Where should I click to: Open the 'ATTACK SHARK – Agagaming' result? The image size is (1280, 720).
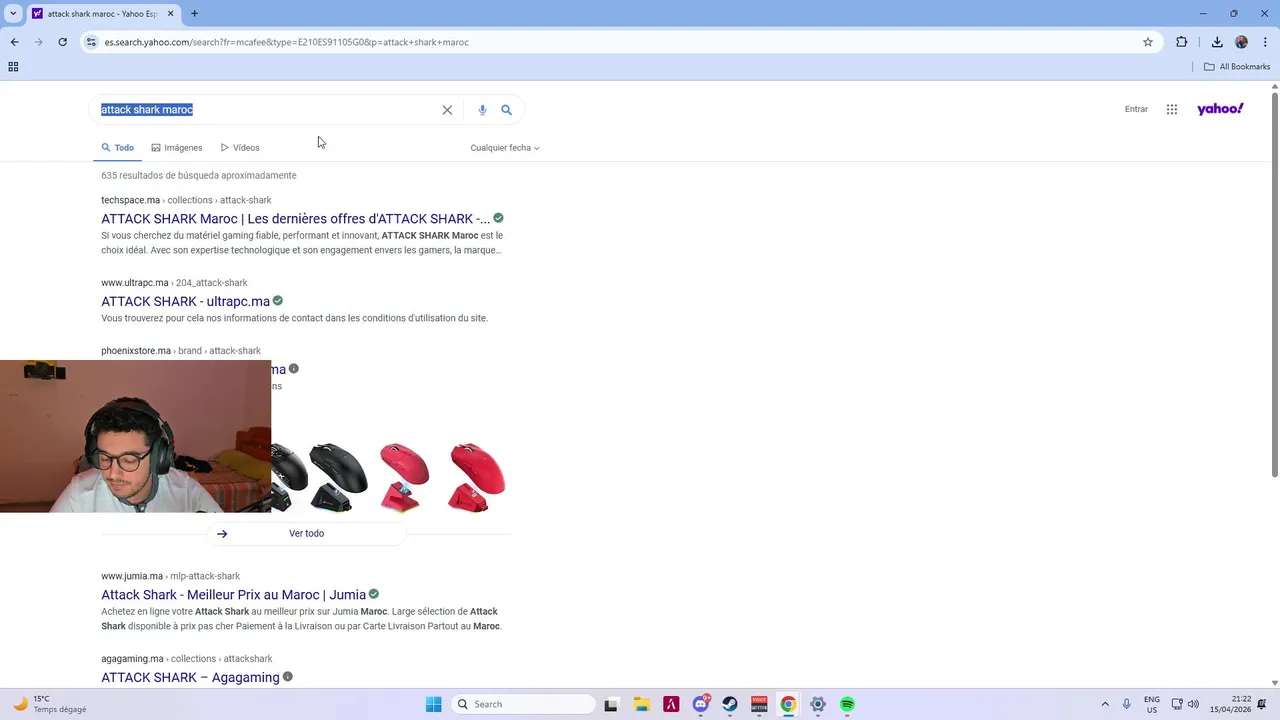190,677
